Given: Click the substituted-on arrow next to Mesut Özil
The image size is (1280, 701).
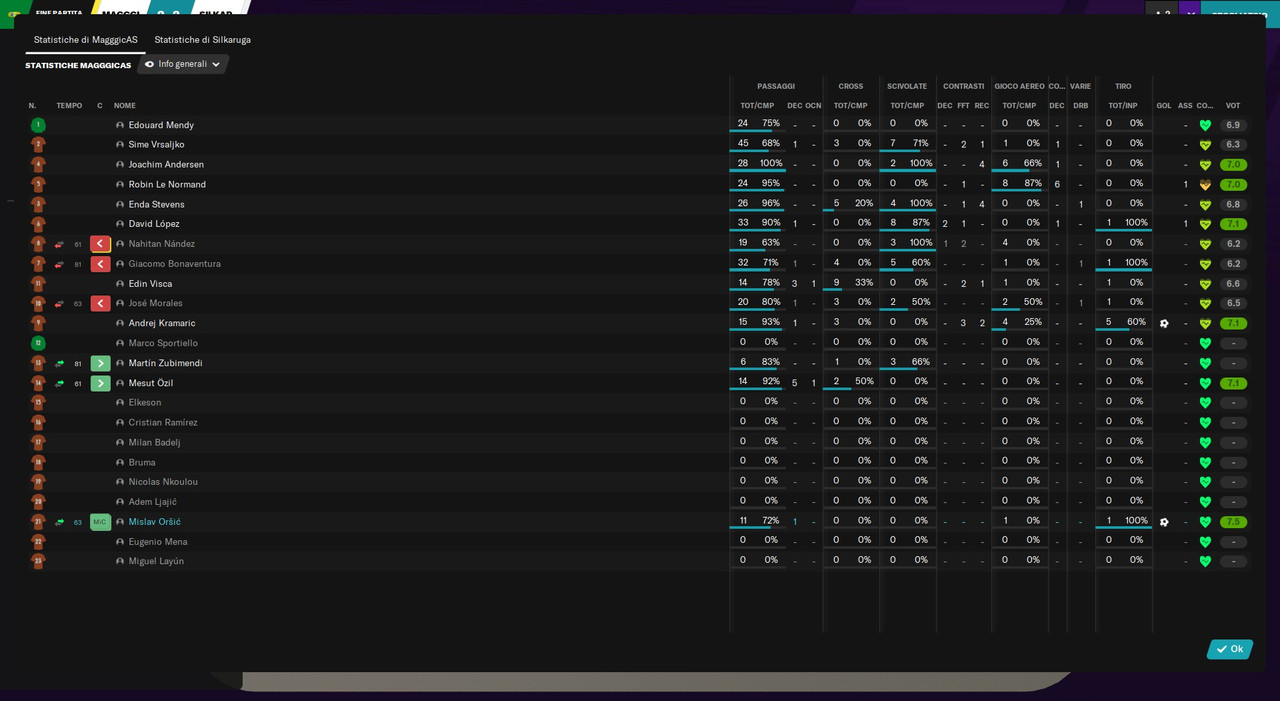Looking at the screenshot, I should click(100, 383).
